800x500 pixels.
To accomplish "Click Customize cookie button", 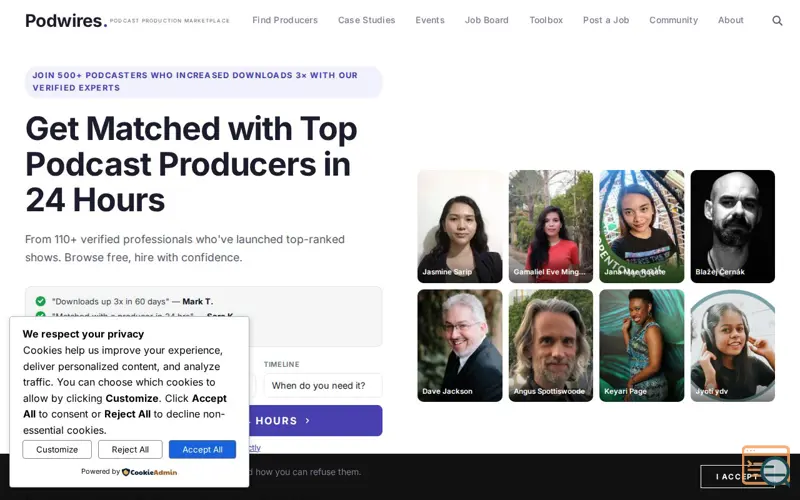I will [x=57, y=449].
